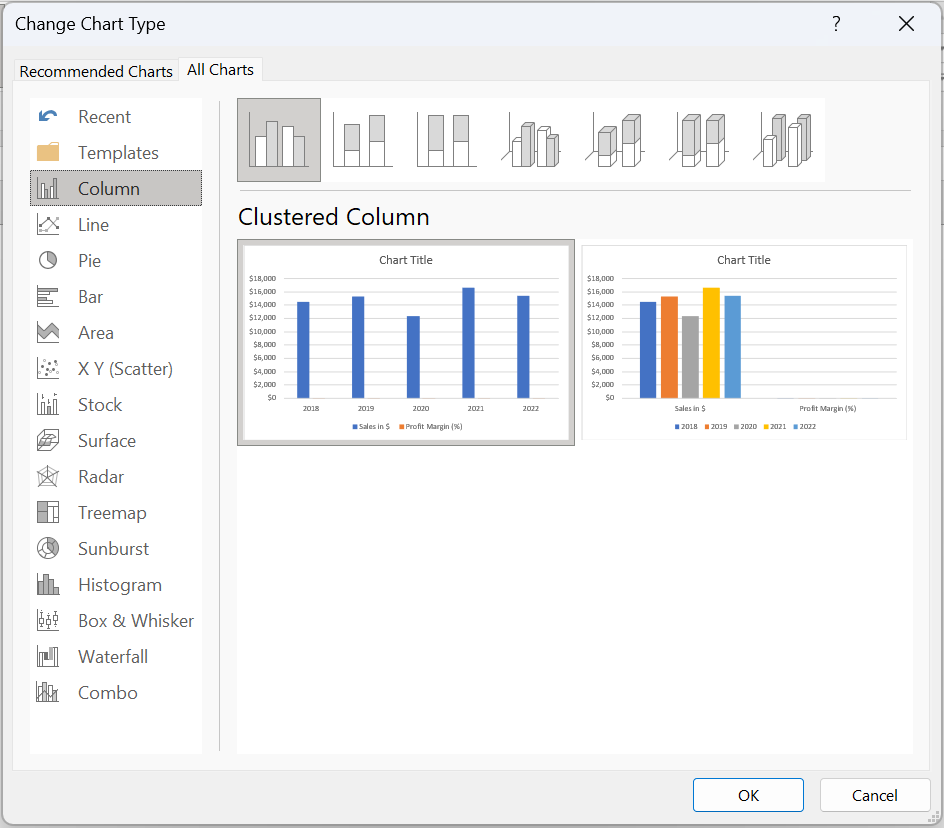944x828 pixels.
Task: Dismiss the dialog using Cancel
Action: tap(875, 795)
